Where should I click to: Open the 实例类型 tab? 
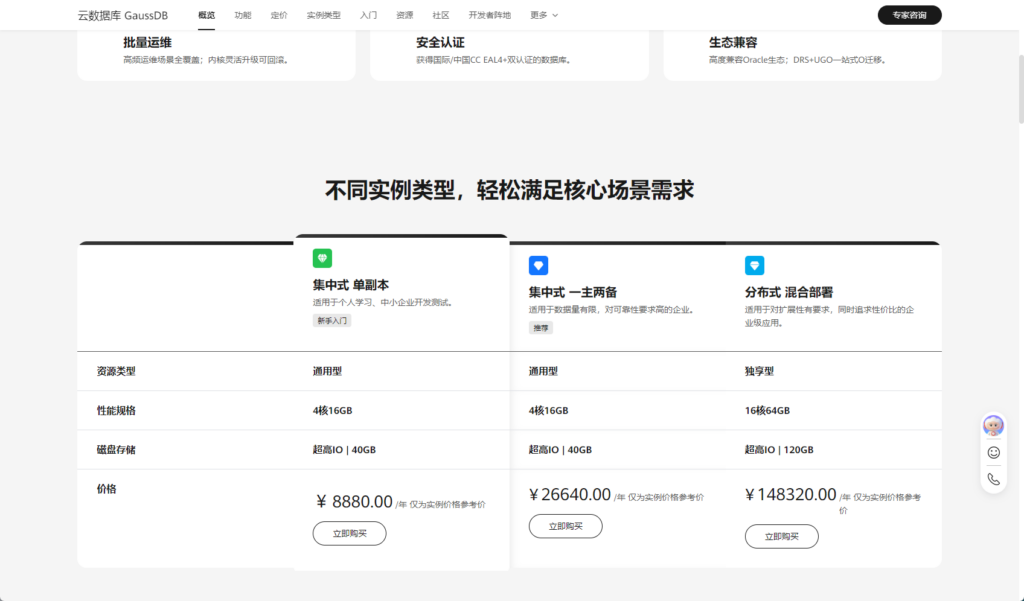tap(324, 15)
